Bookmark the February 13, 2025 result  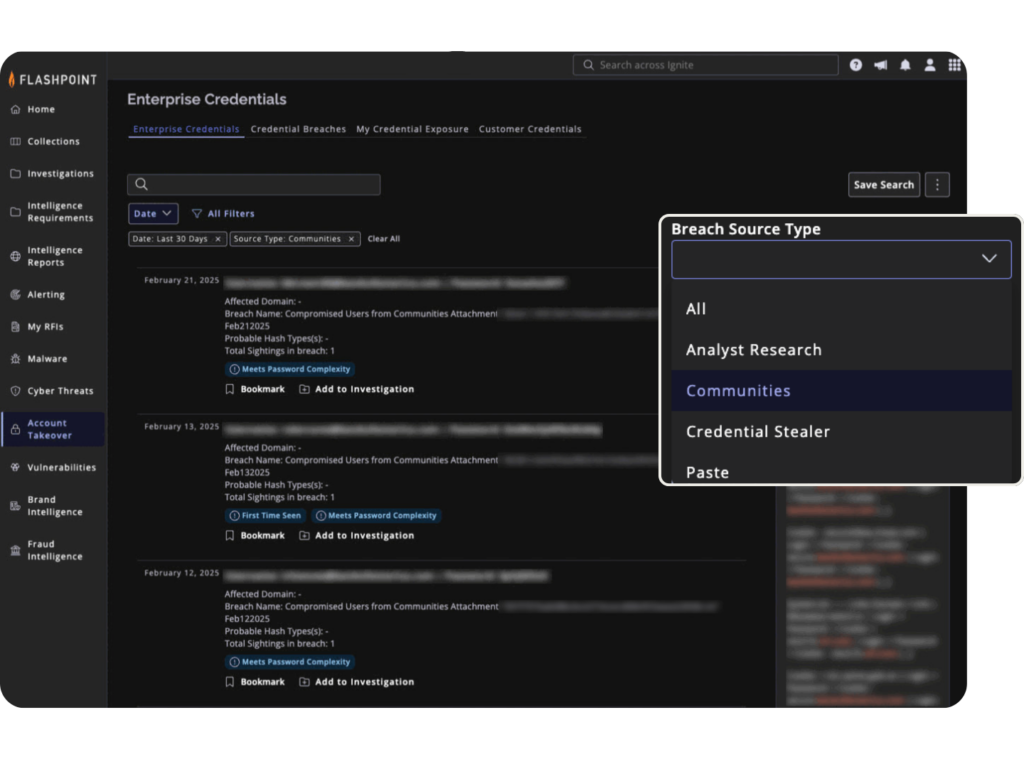pyautogui.click(x=255, y=536)
